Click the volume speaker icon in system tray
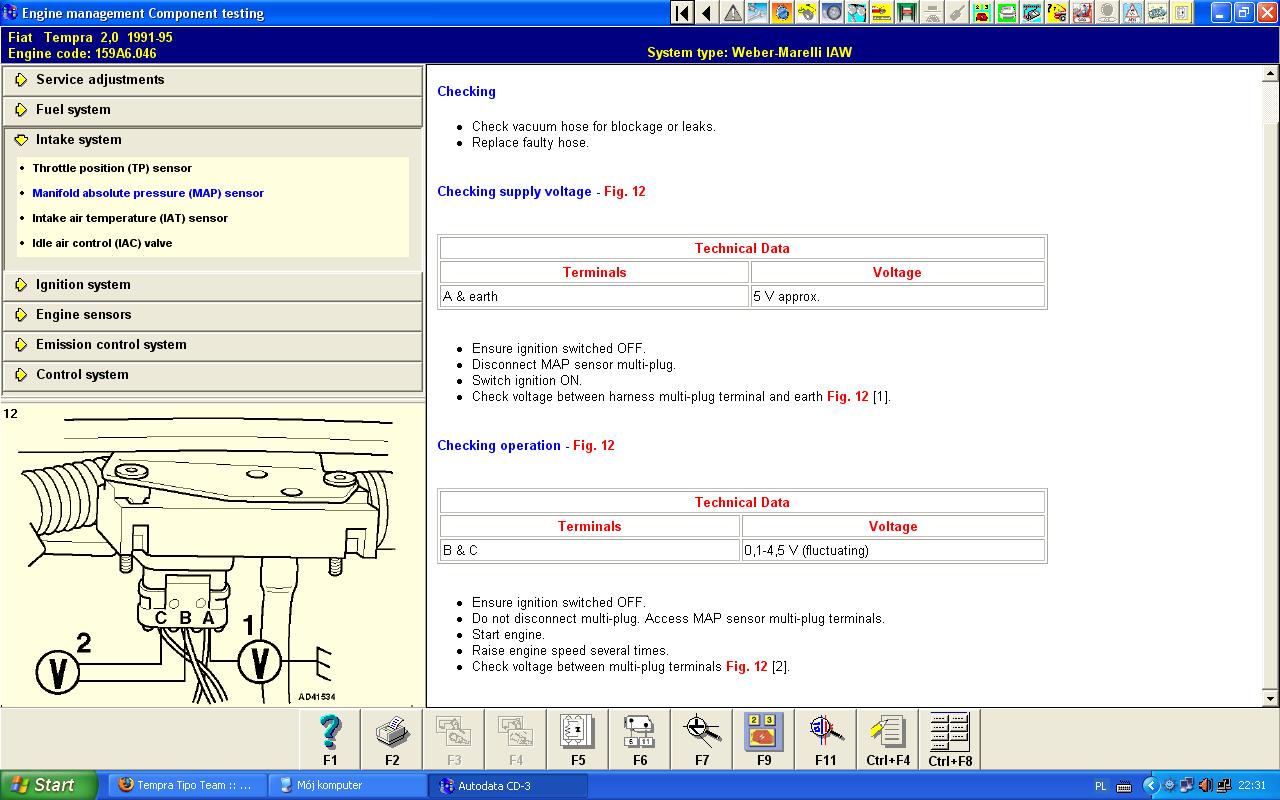The image size is (1280, 800). coord(1205,786)
